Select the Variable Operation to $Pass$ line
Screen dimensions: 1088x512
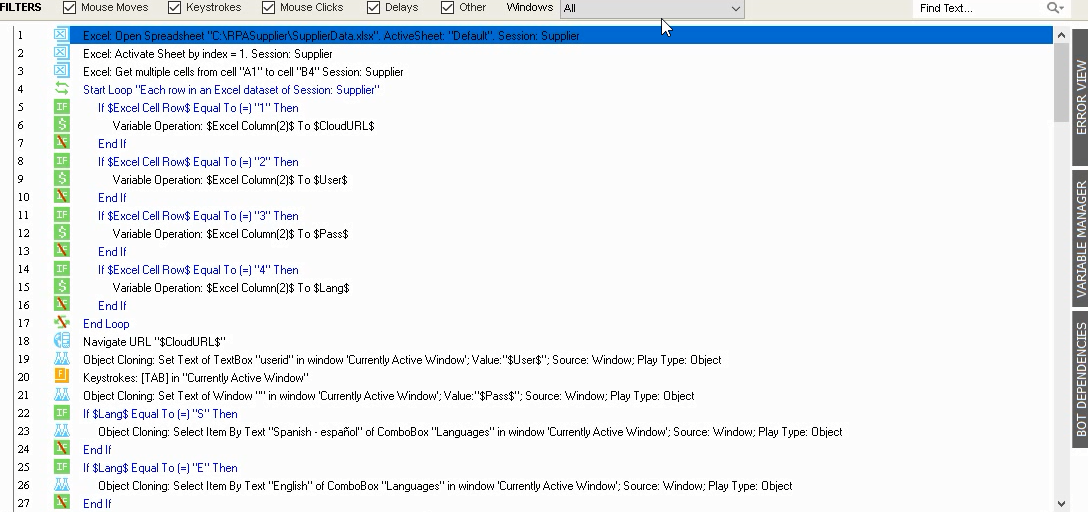point(230,234)
